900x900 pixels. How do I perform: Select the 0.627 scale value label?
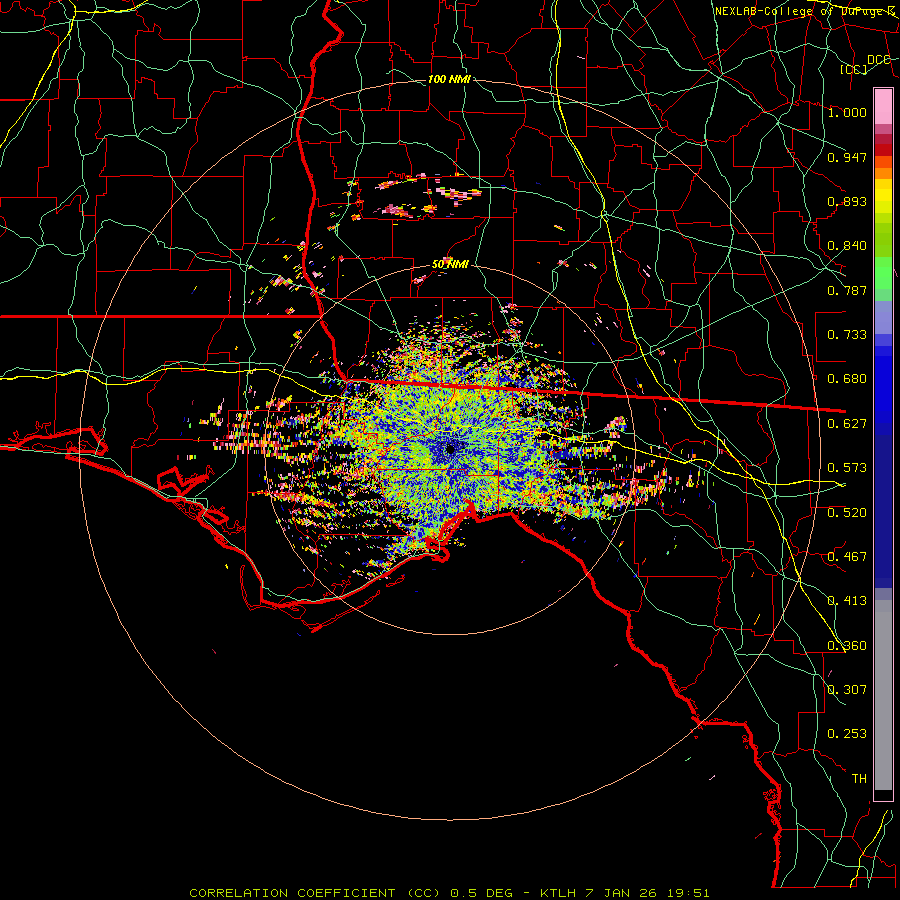(847, 424)
